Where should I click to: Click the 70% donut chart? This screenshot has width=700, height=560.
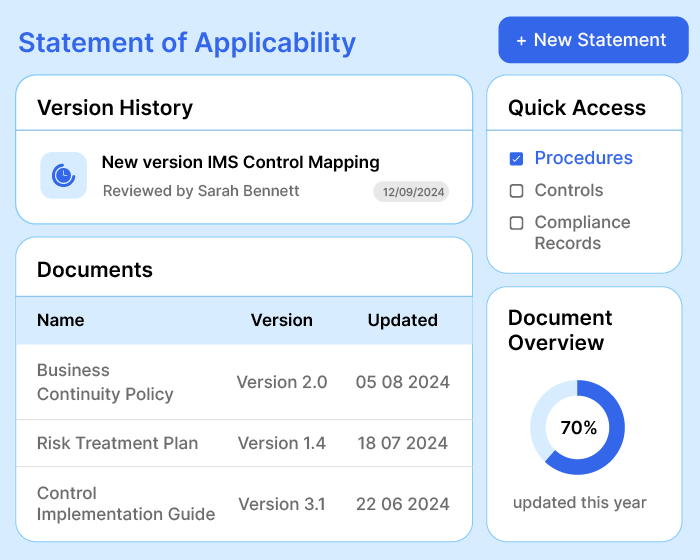point(578,428)
